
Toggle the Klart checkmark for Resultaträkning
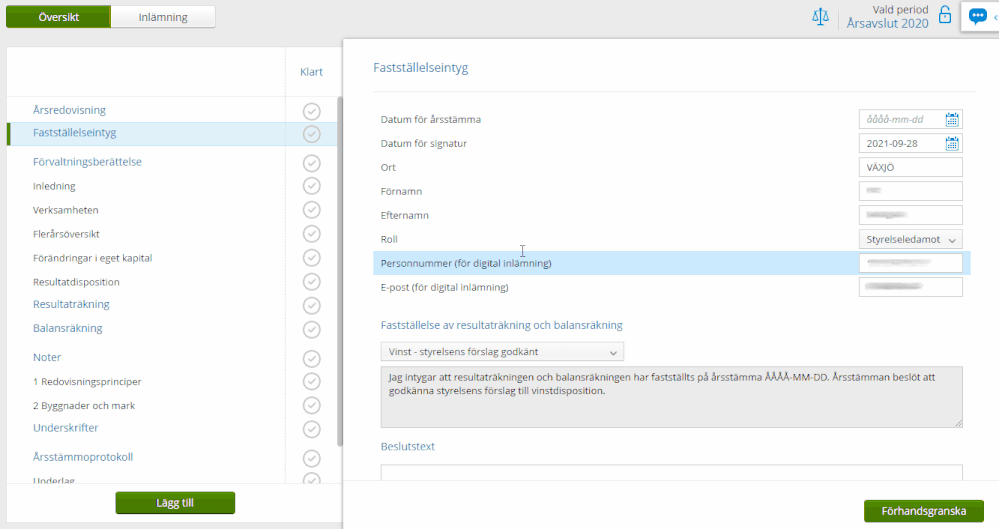pyautogui.click(x=311, y=305)
